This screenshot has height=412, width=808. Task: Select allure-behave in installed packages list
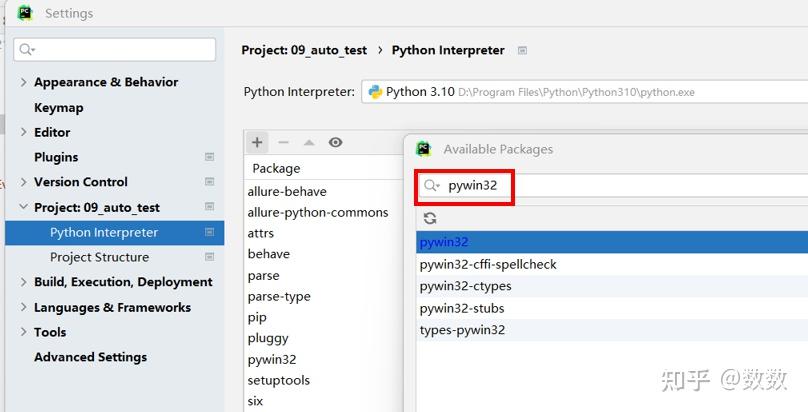click(x=287, y=191)
